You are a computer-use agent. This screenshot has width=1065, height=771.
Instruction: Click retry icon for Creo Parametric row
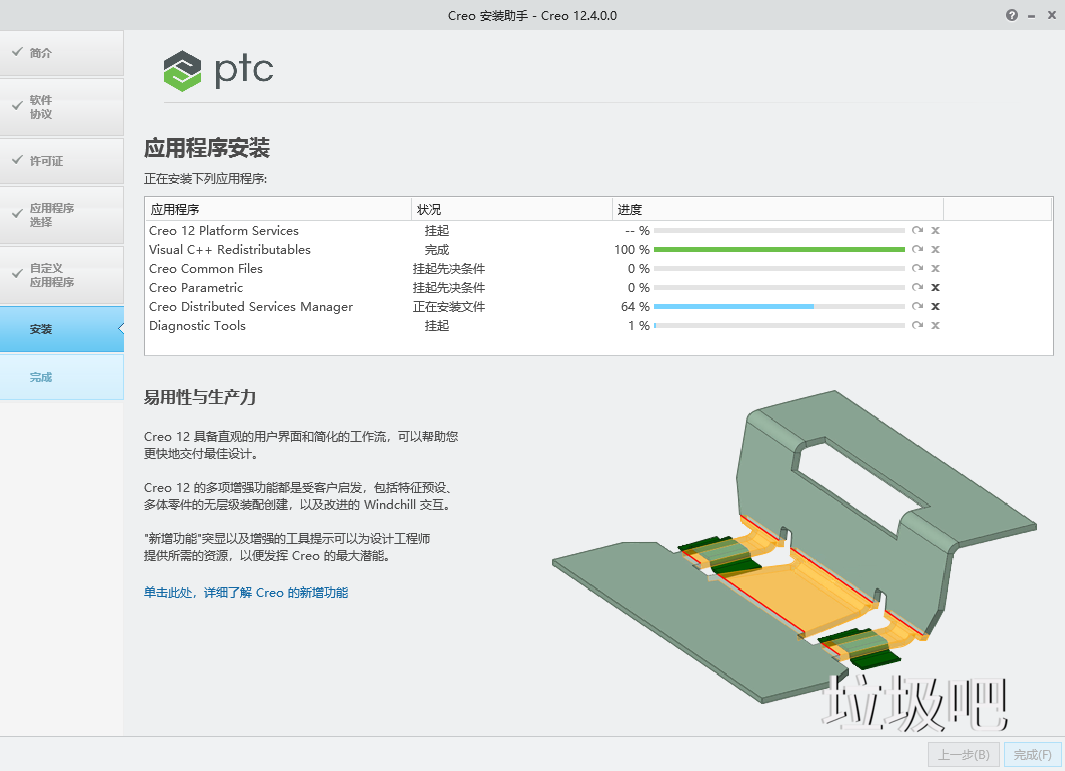pos(917,288)
